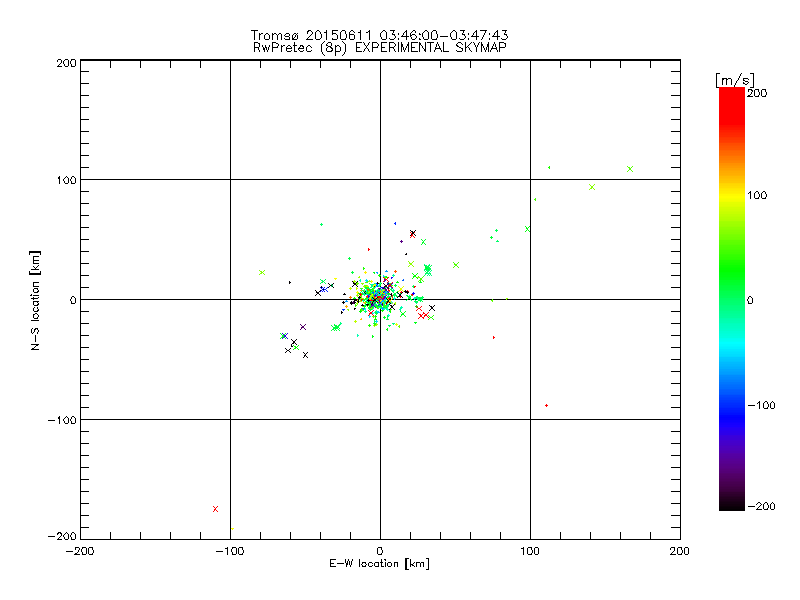Click the colorbar's 200 tick label

757,93
